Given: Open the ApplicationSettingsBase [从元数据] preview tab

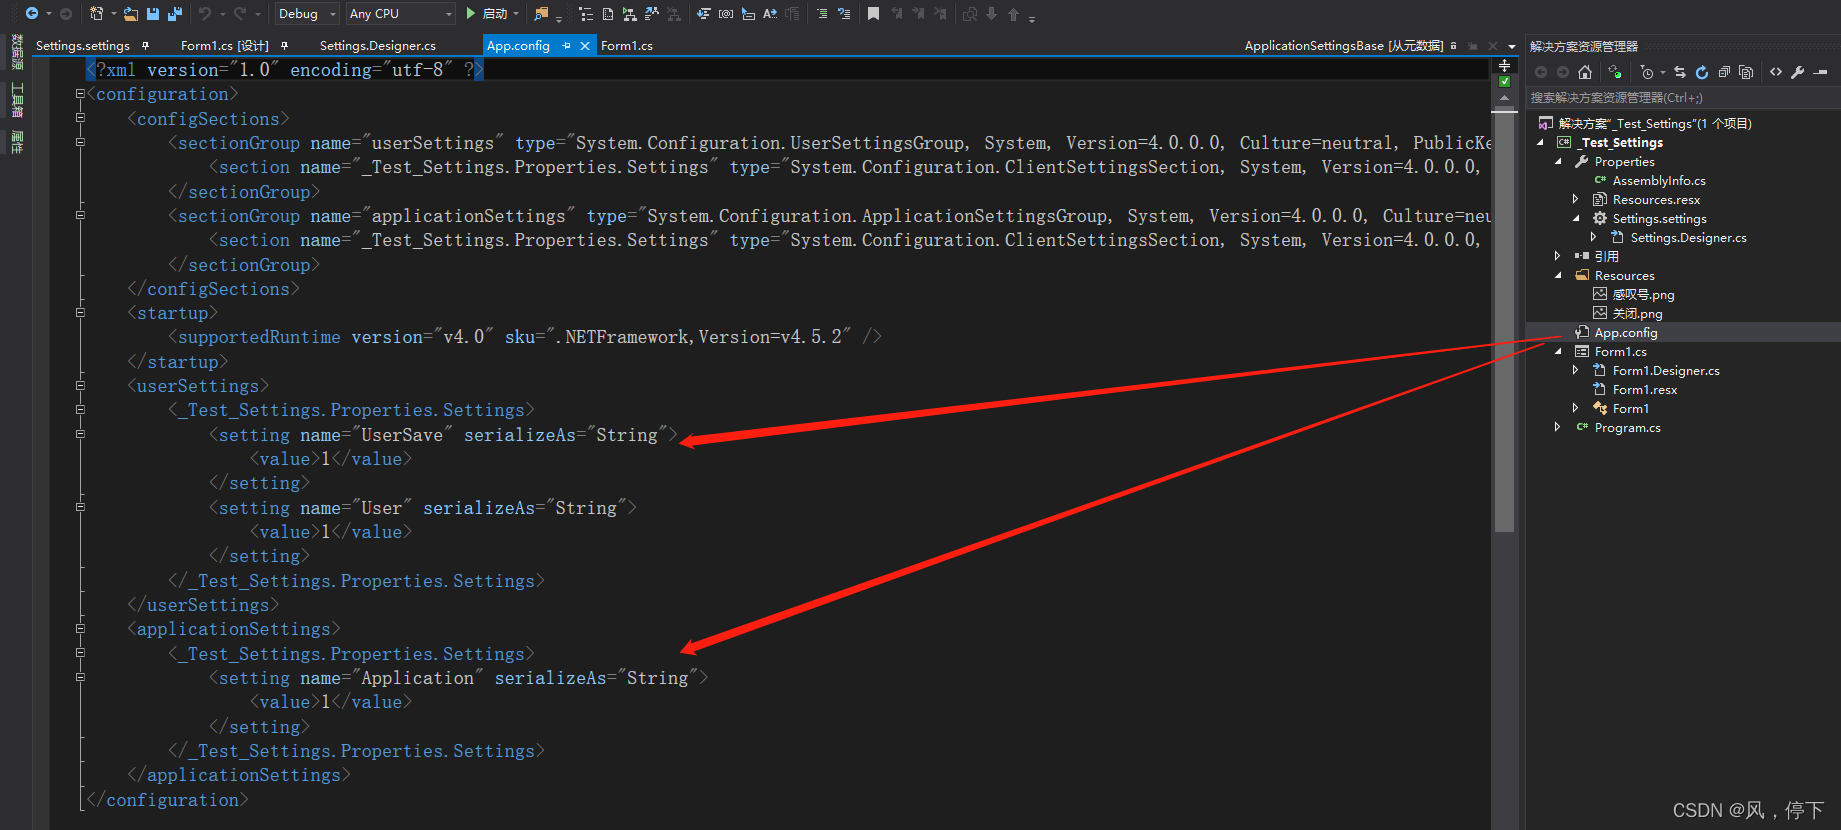Looking at the screenshot, I should click(x=1344, y=46).
